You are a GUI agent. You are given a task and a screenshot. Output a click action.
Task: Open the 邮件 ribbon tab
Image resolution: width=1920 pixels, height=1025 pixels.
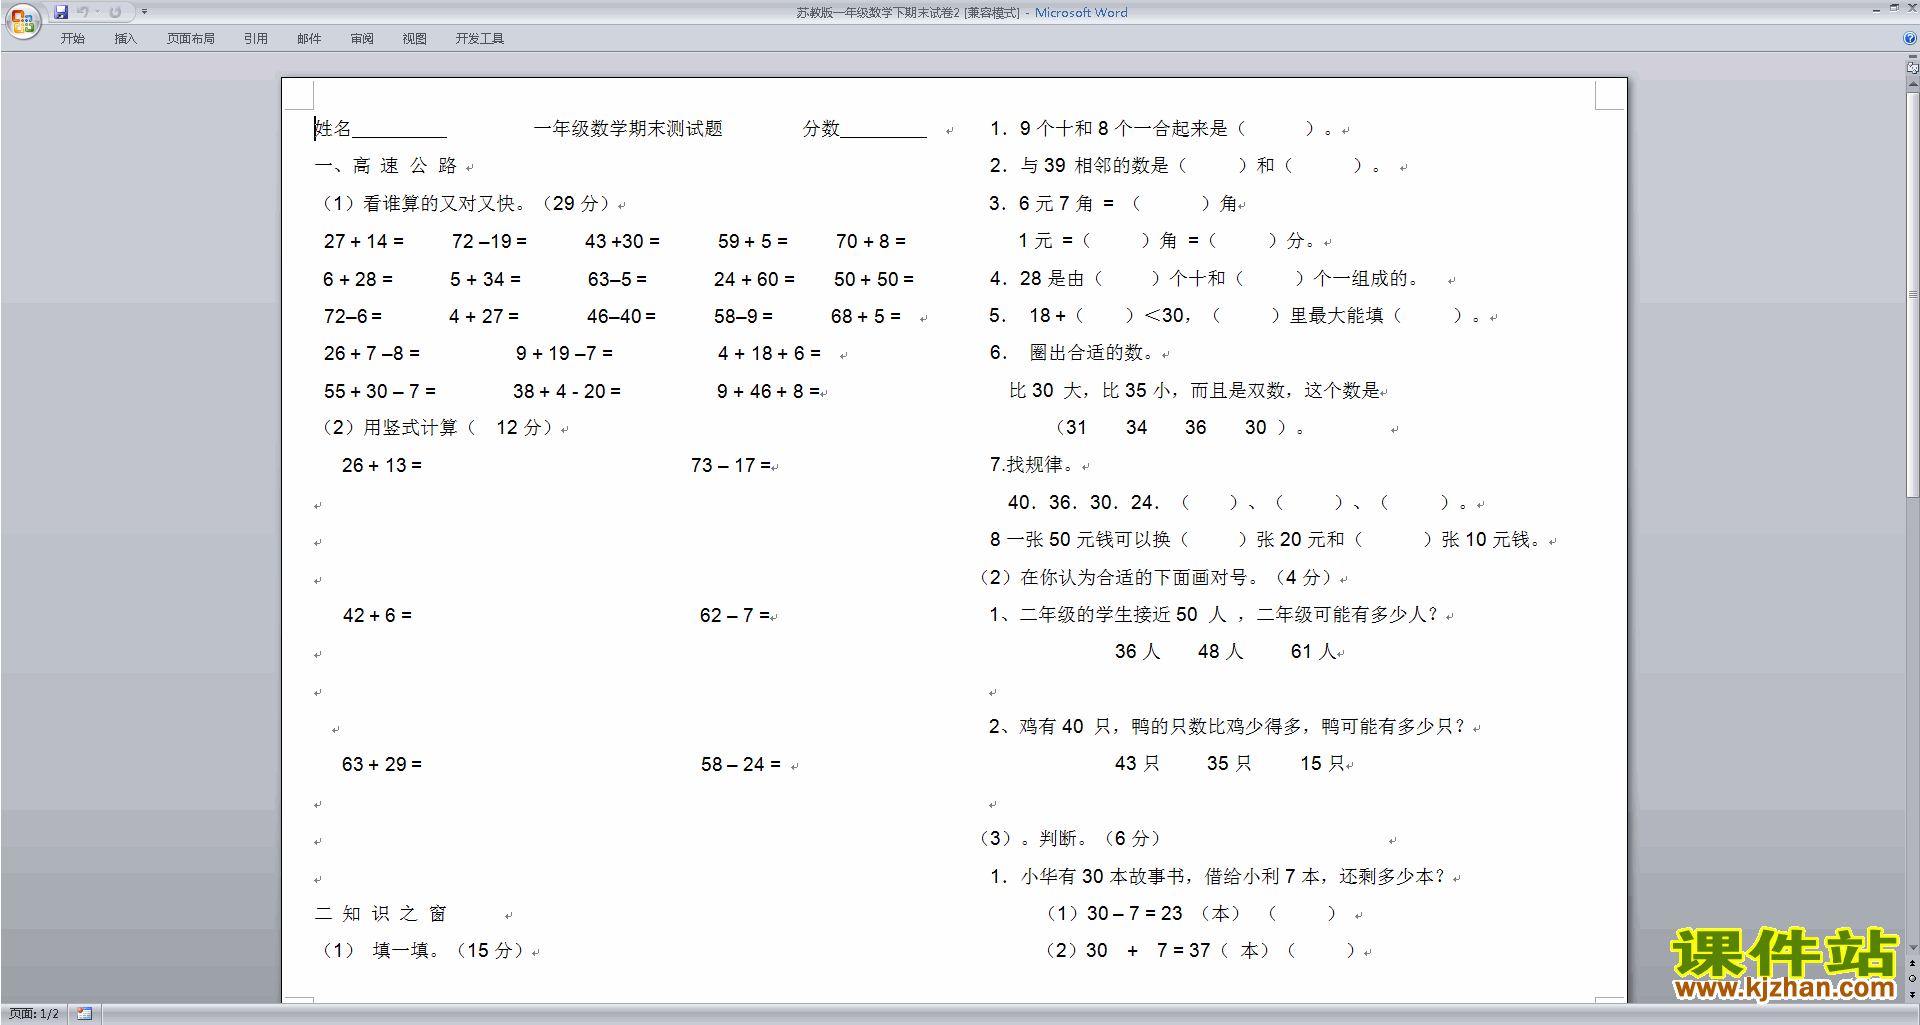click(x=309, y=39)
